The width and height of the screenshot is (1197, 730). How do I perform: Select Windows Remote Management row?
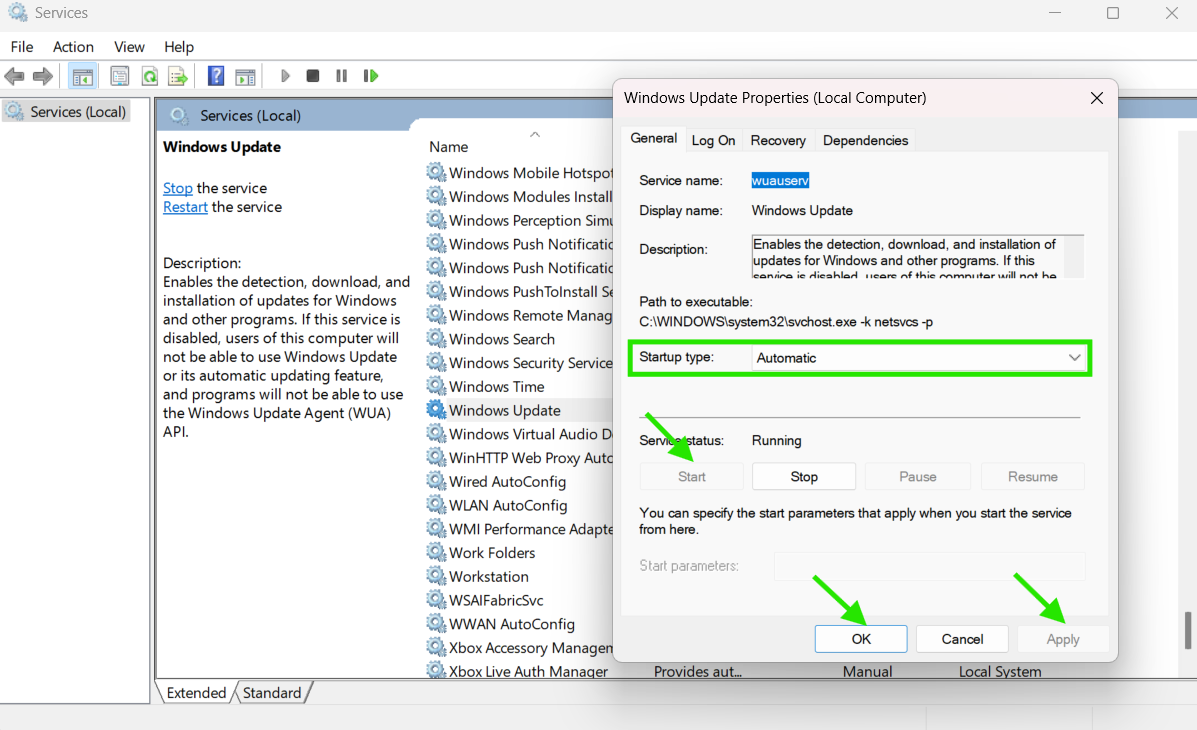tap(519, 315)
